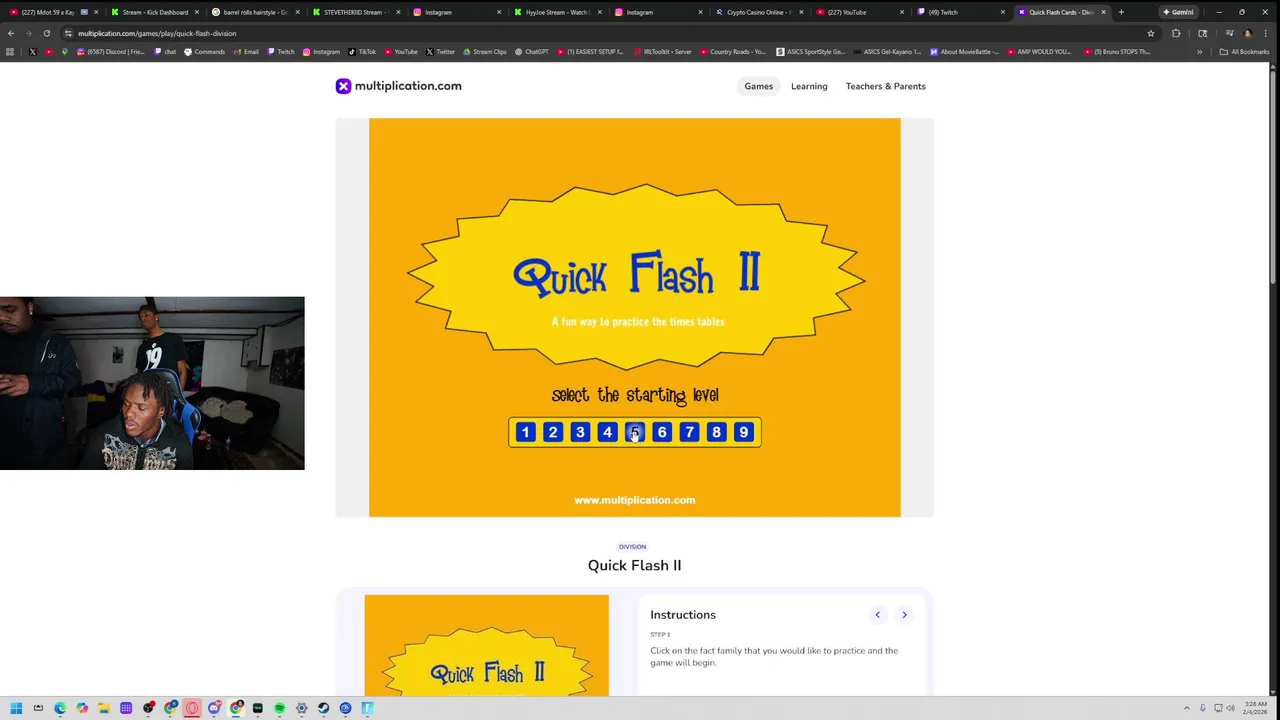Select starting level 3
This screenshot has height=720, width=1280.
tap(580, 432)
